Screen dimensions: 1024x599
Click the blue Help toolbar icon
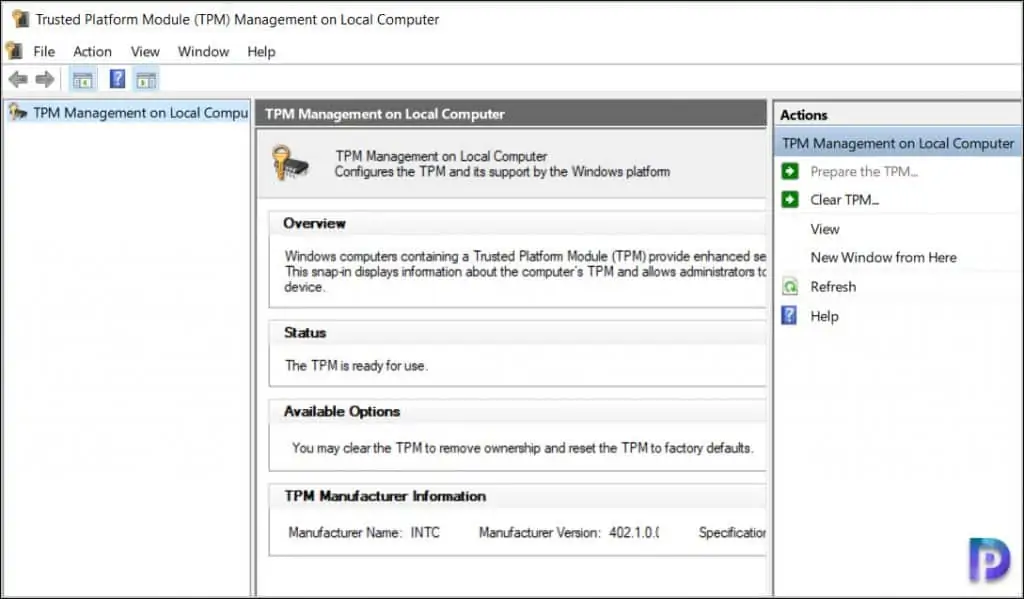(117, 80)
